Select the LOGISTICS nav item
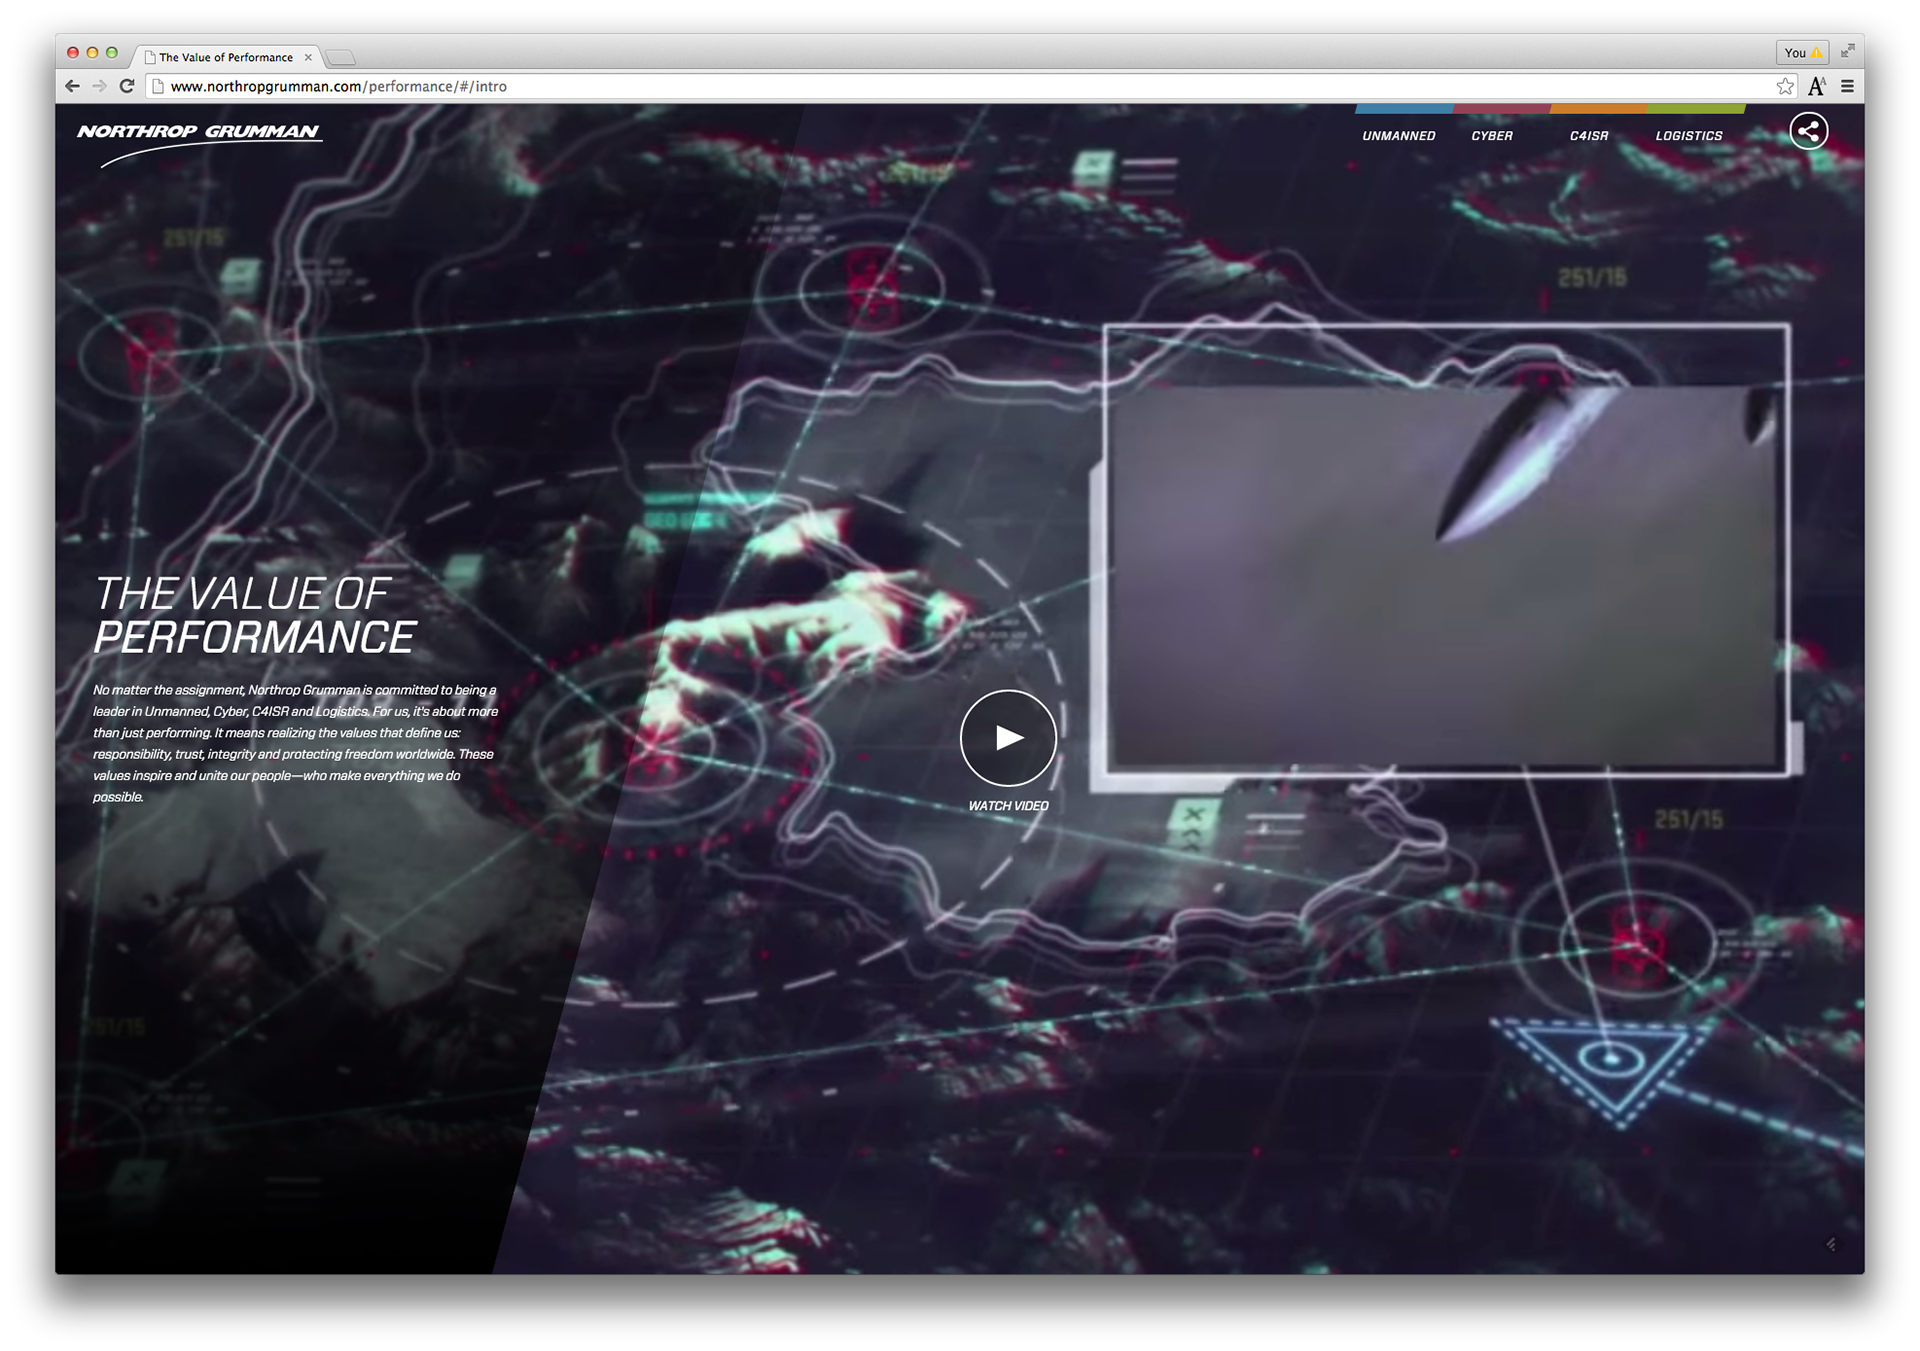This screenshot has width=1920, height=1351. click(1688, 136)
